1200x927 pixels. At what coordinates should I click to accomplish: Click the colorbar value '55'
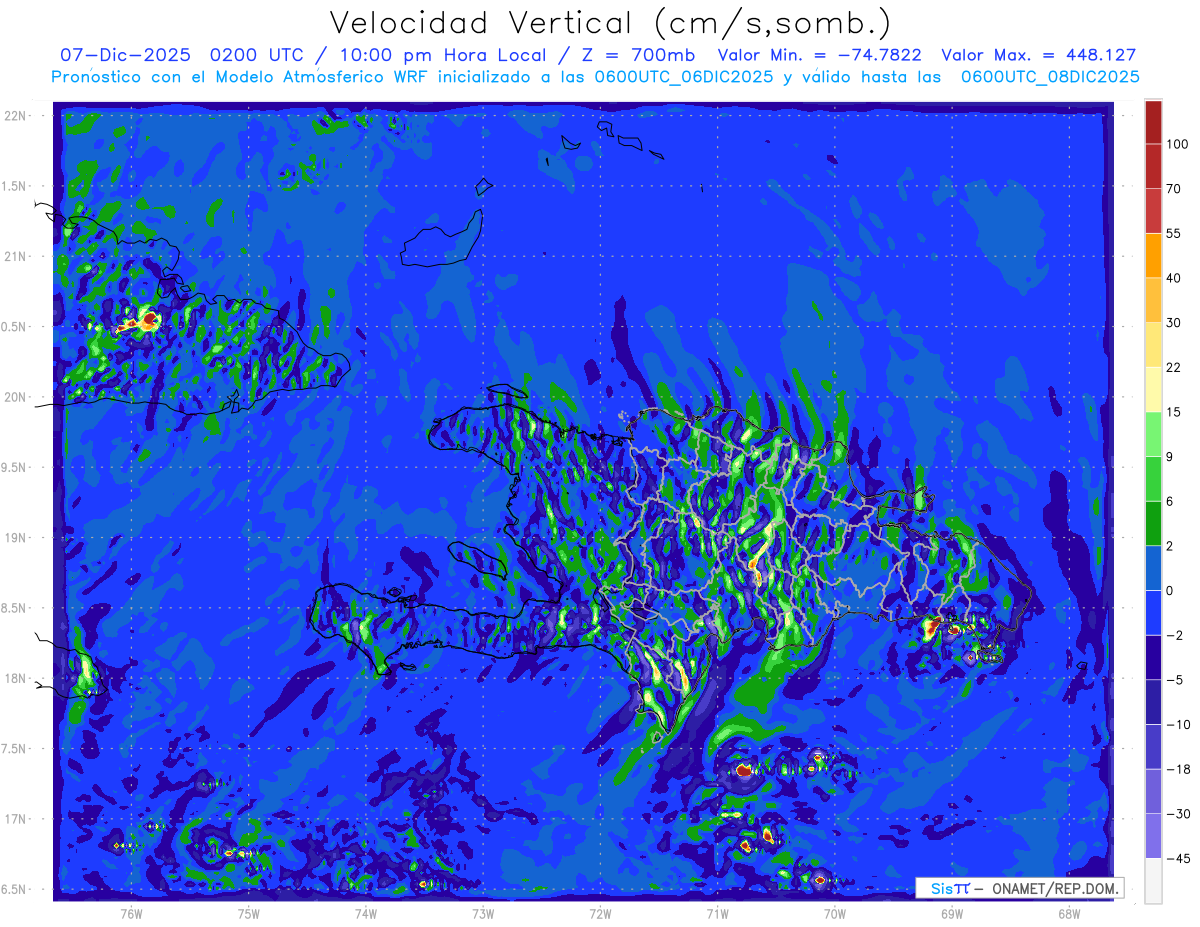pyautogui.click(x=1175, y=233)
